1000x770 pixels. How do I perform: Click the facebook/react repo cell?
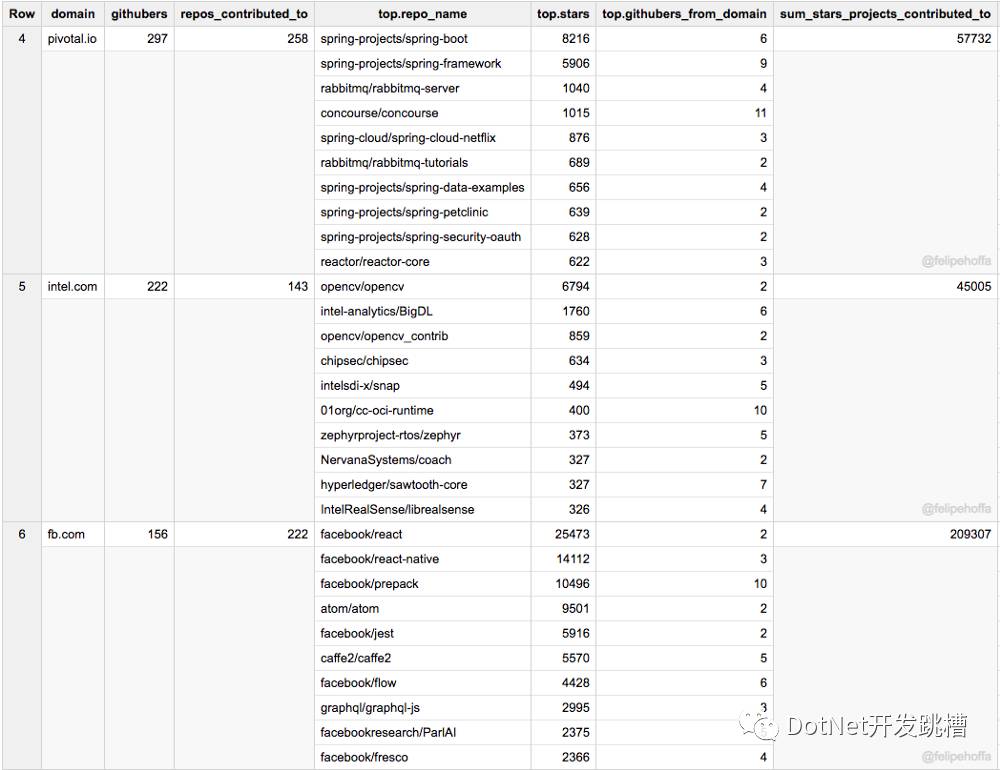pyautogui.click(x=422, y=534)
